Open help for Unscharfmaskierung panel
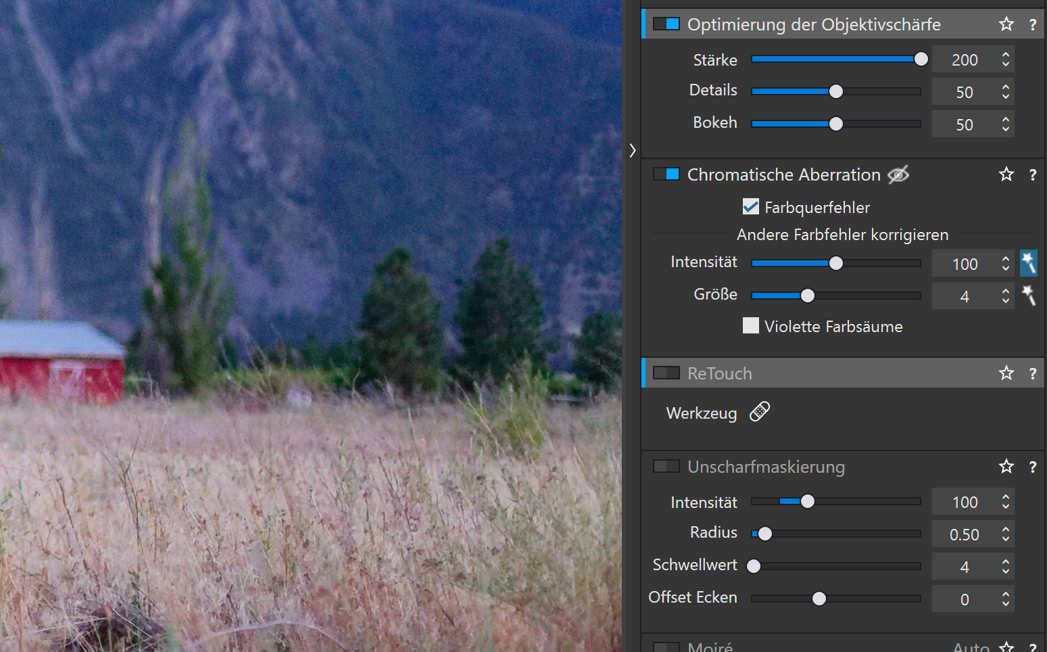The width and height of the screenshot is (1047, 652). coord(1033,467)
